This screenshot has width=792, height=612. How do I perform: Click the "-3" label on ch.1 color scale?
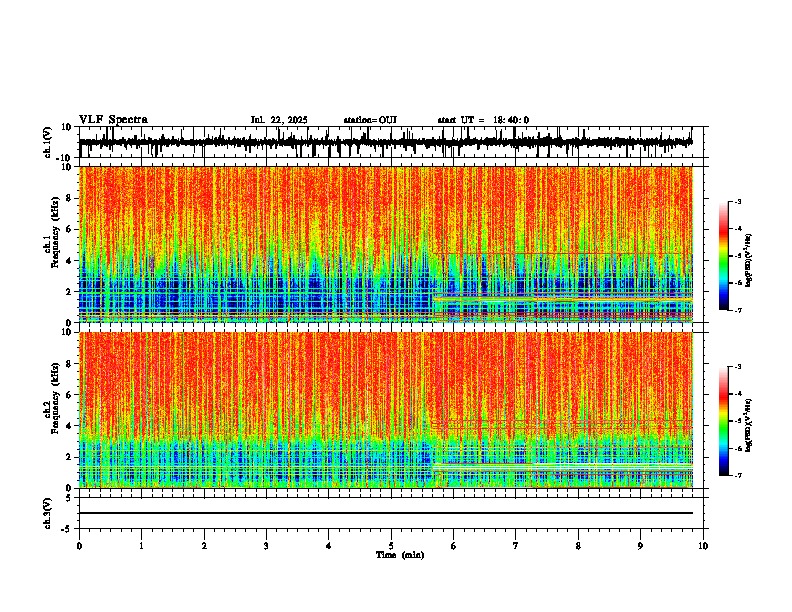[738, 201]
